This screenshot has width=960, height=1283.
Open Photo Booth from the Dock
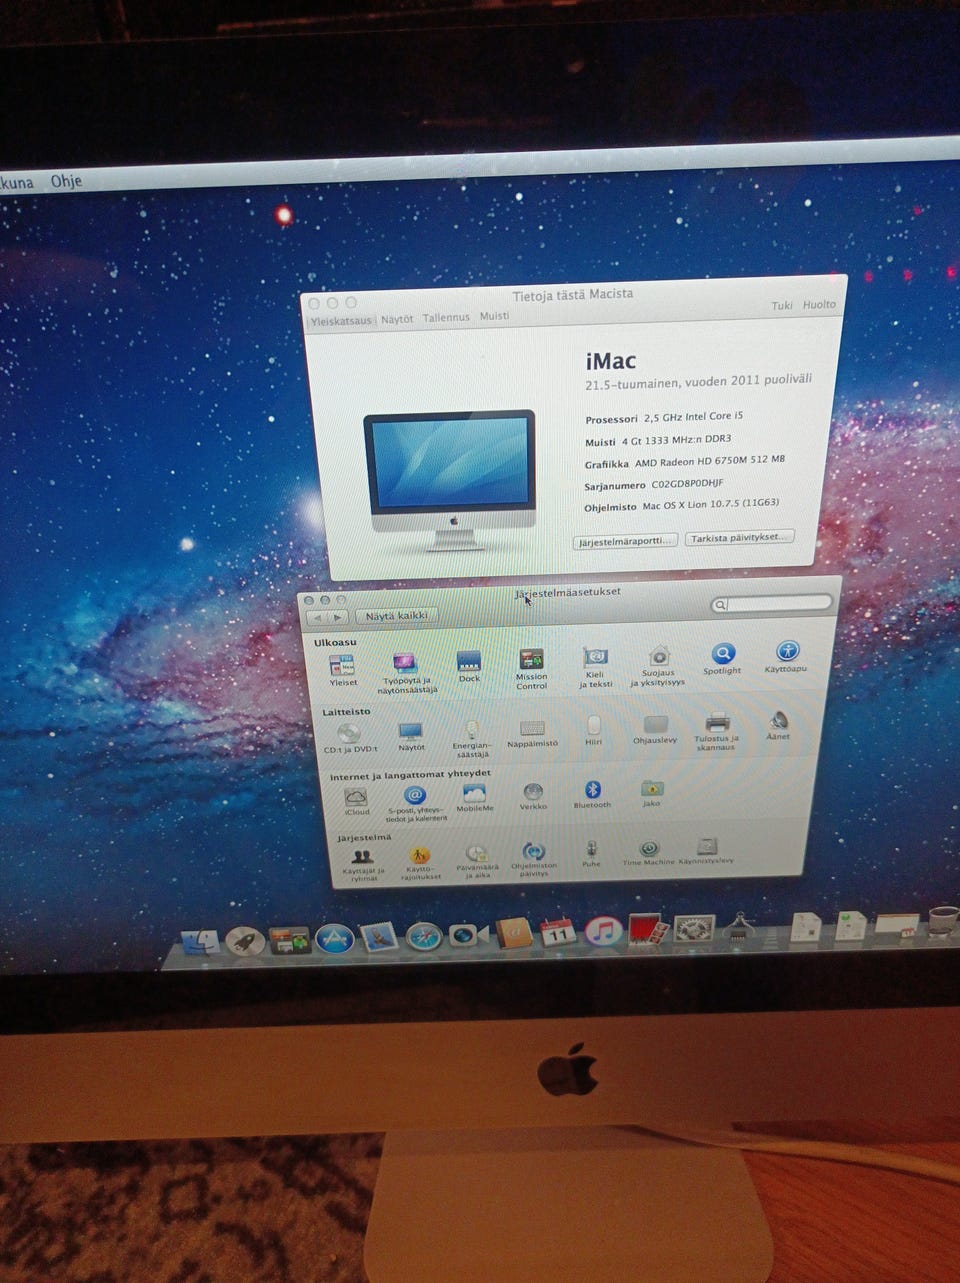649,931
